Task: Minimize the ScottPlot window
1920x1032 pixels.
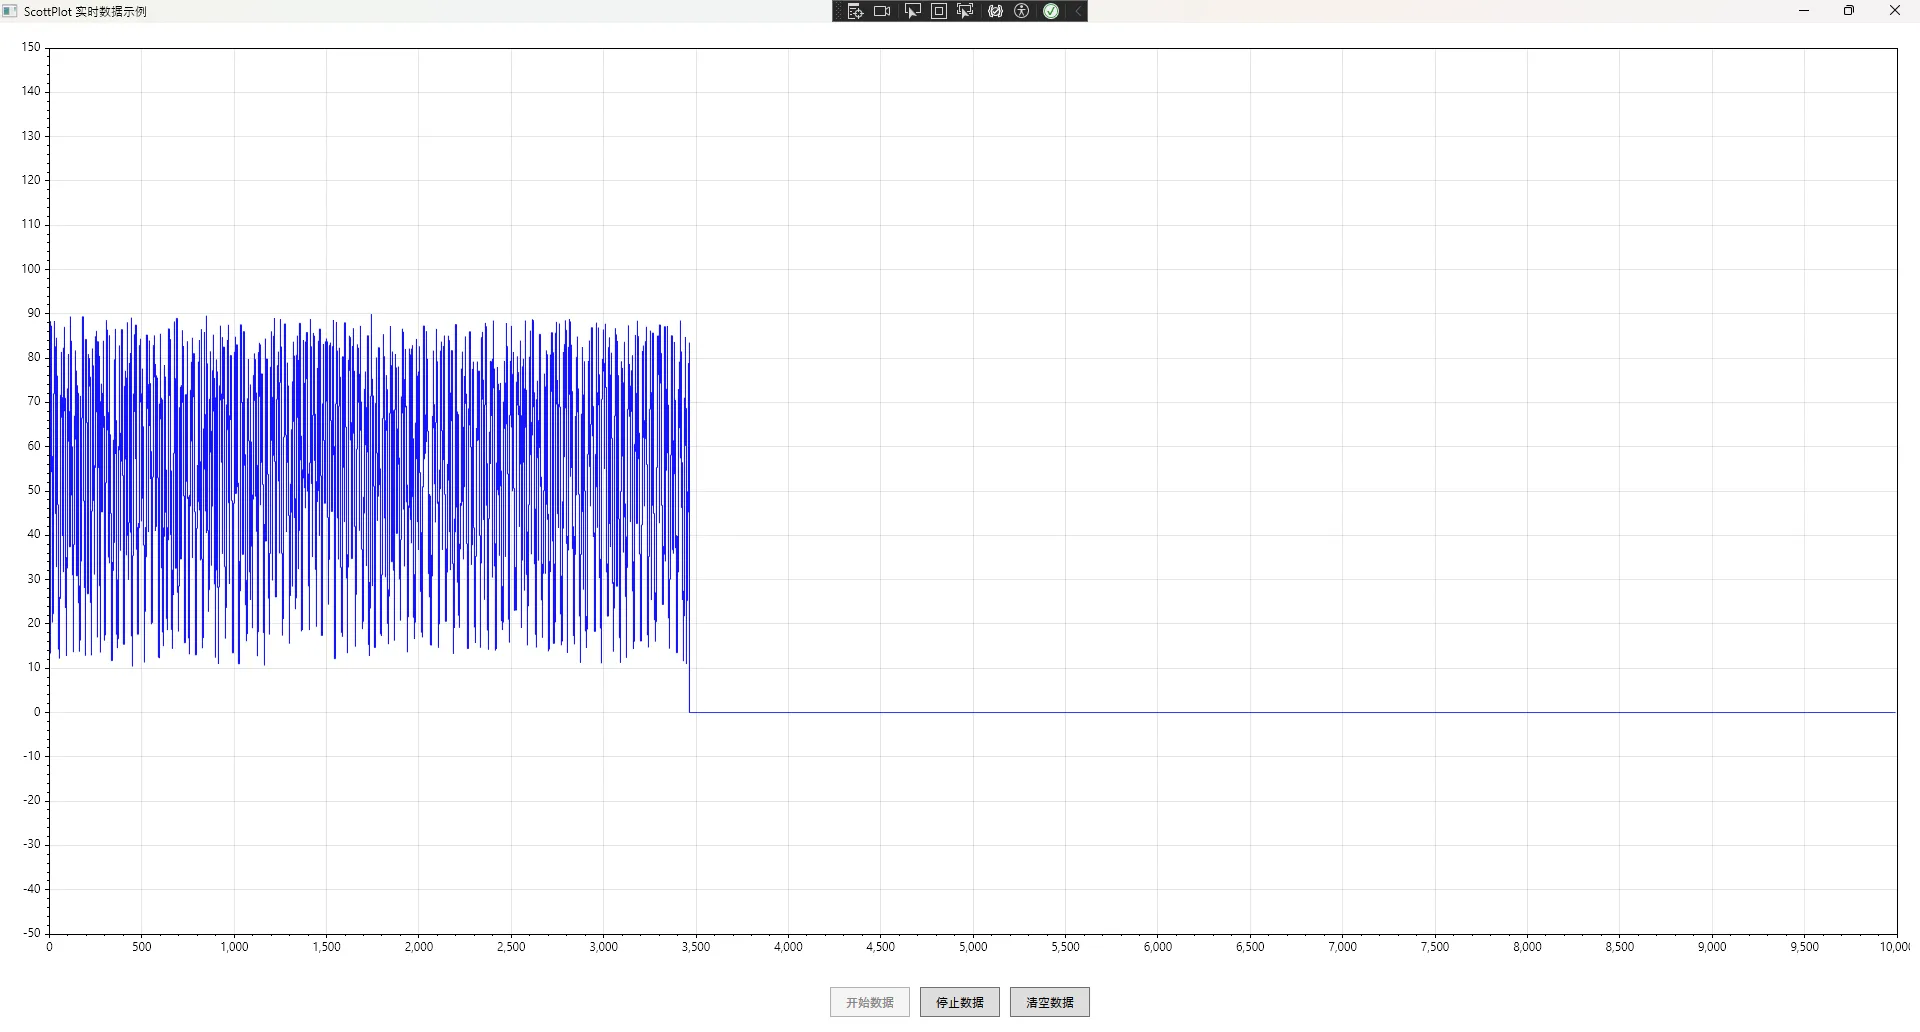Action: pos(1804,11)
